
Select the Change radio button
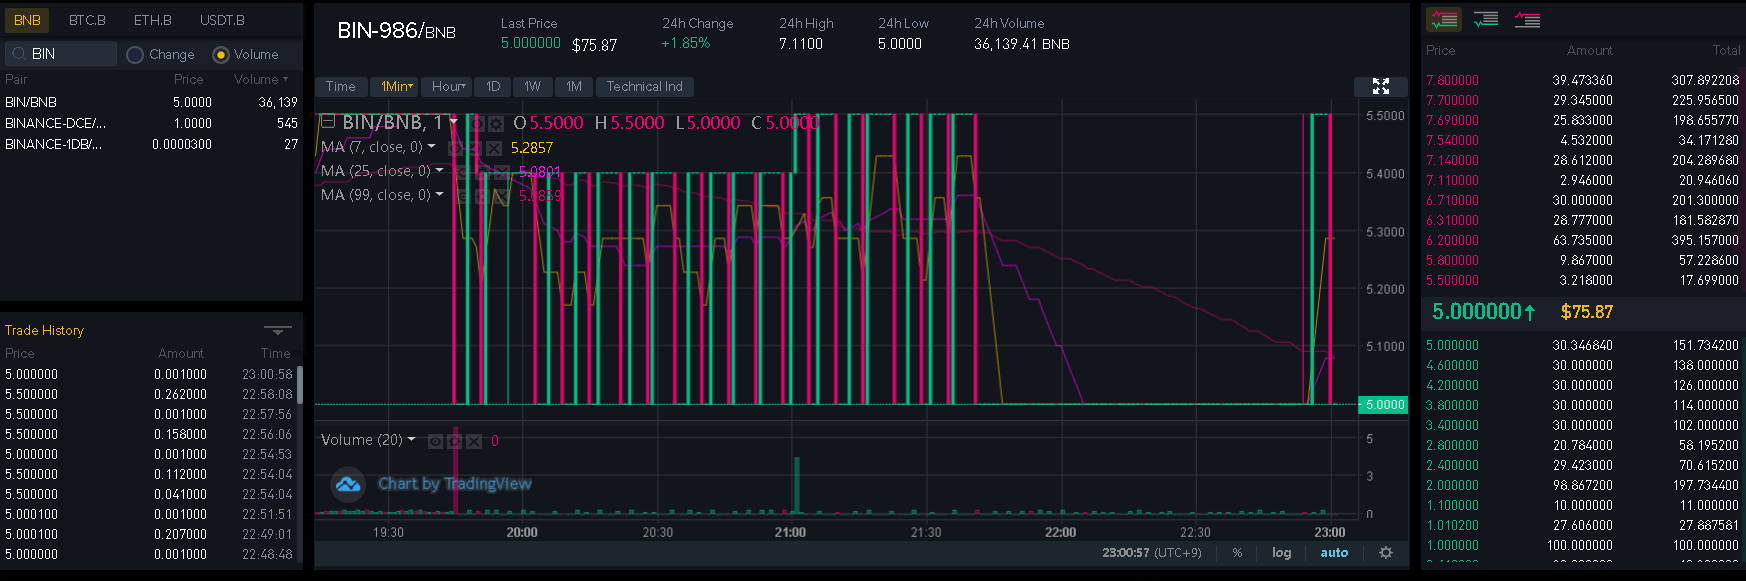pos(135,55)
